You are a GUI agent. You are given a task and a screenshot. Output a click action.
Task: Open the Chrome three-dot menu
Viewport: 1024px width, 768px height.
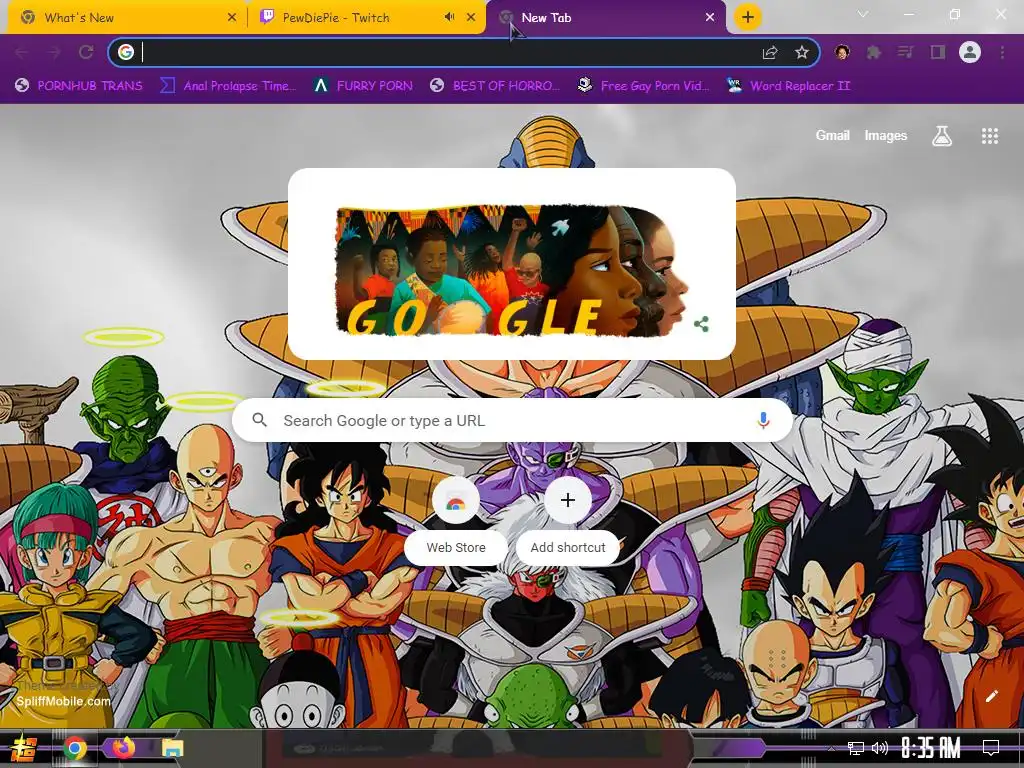coord(1002,52)
